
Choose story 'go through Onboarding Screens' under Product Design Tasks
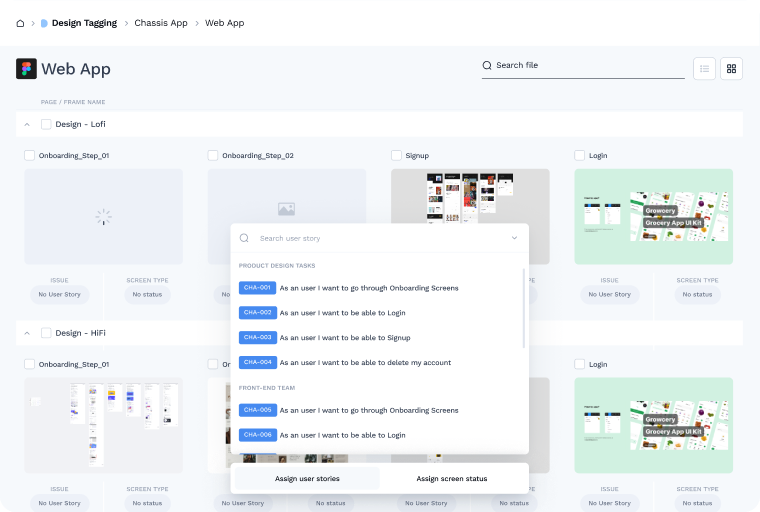[x=369, y=288]
